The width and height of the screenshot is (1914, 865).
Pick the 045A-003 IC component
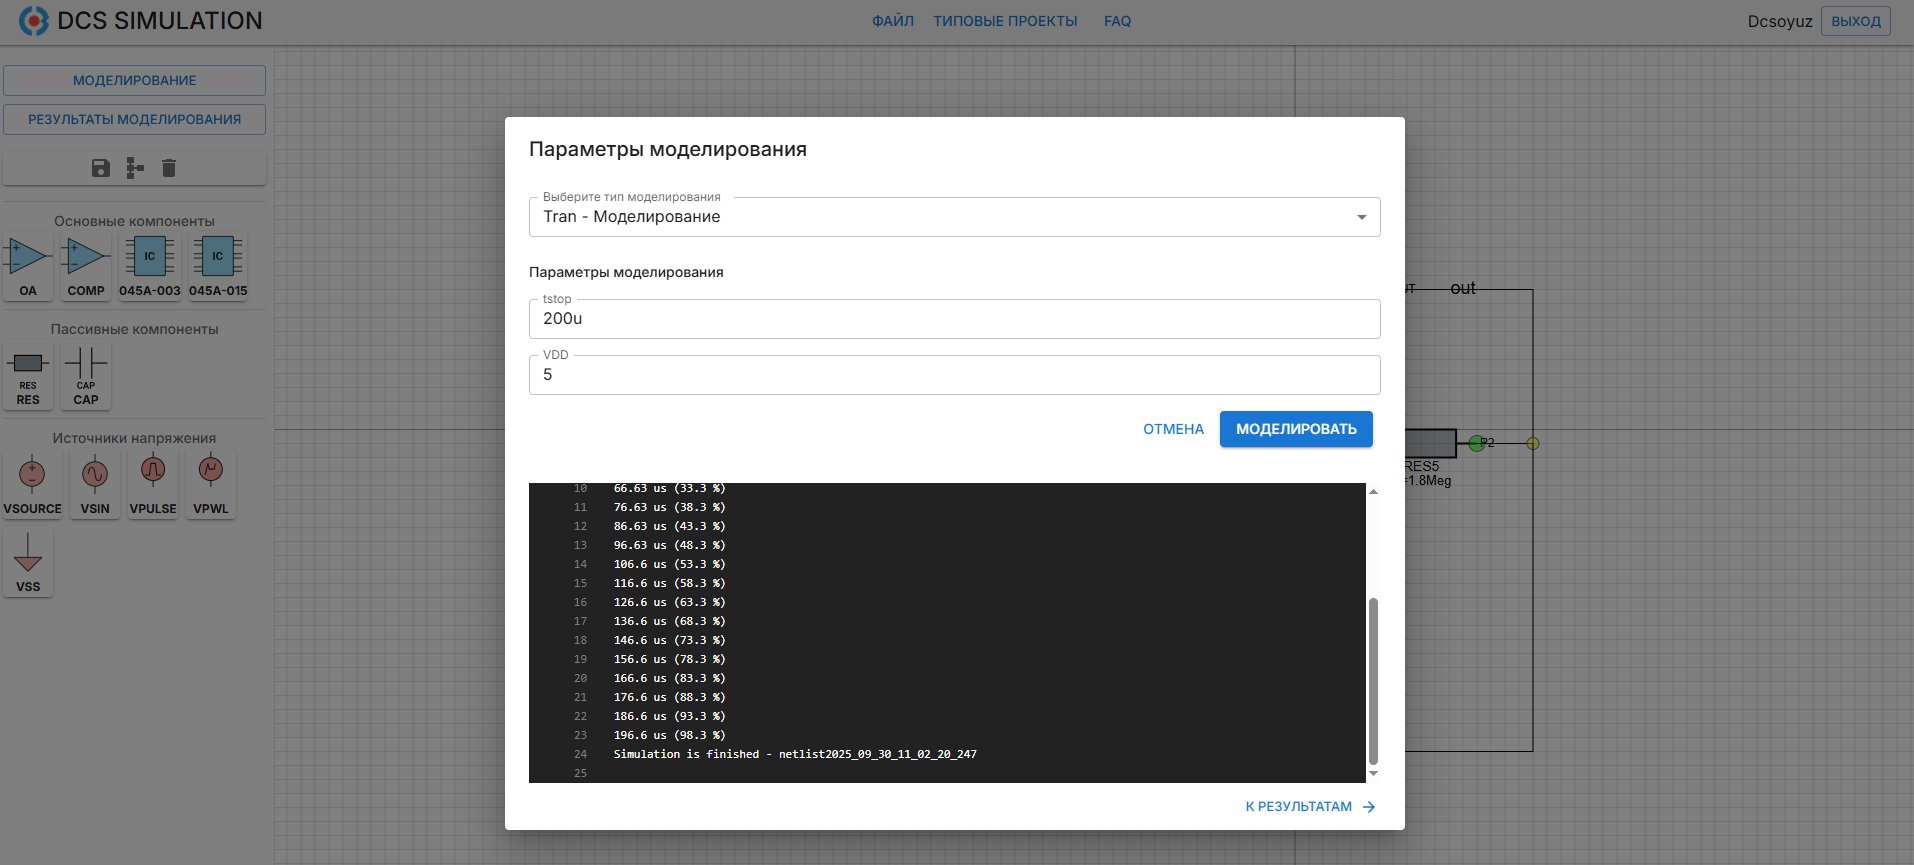tap(150, 266)
